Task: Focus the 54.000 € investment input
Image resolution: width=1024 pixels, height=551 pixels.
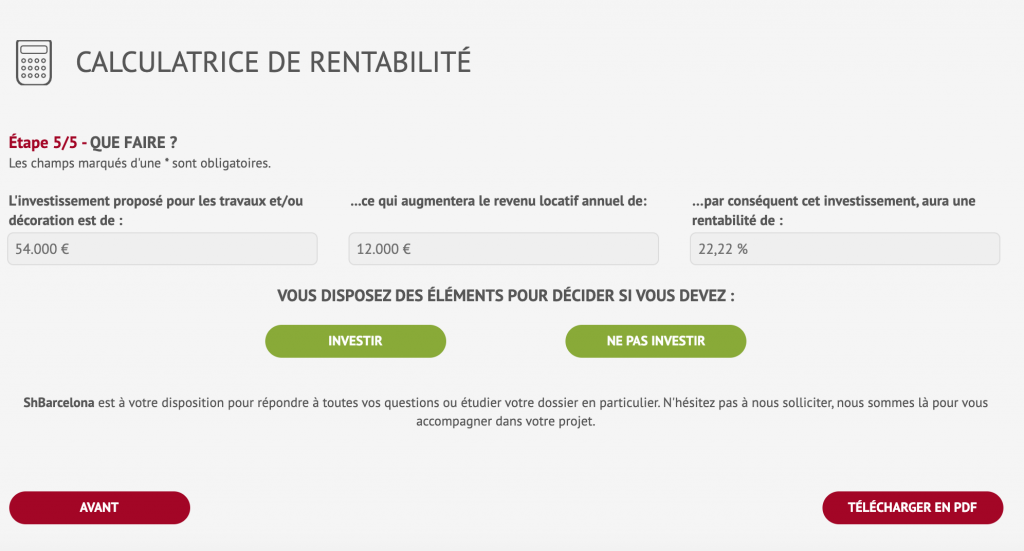Action: (x=162, y=249)
